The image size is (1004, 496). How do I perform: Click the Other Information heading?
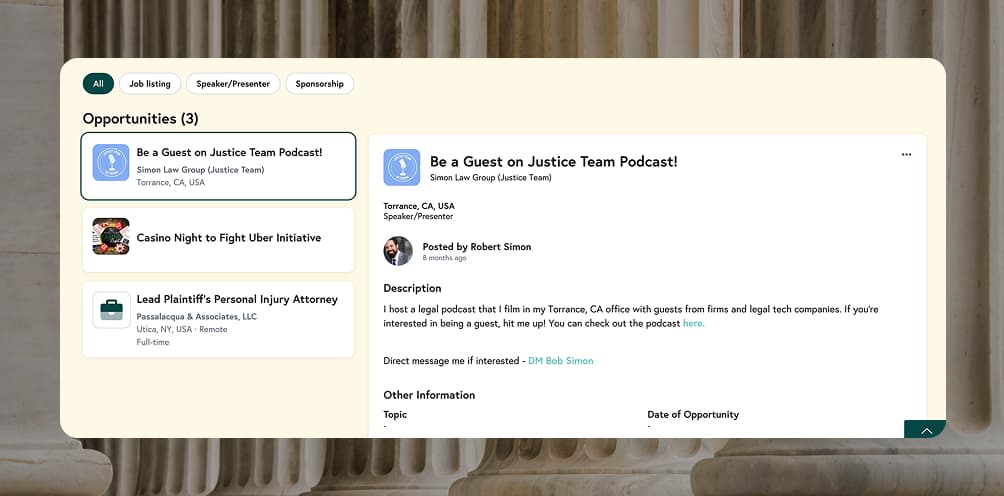tap(429, 395)
